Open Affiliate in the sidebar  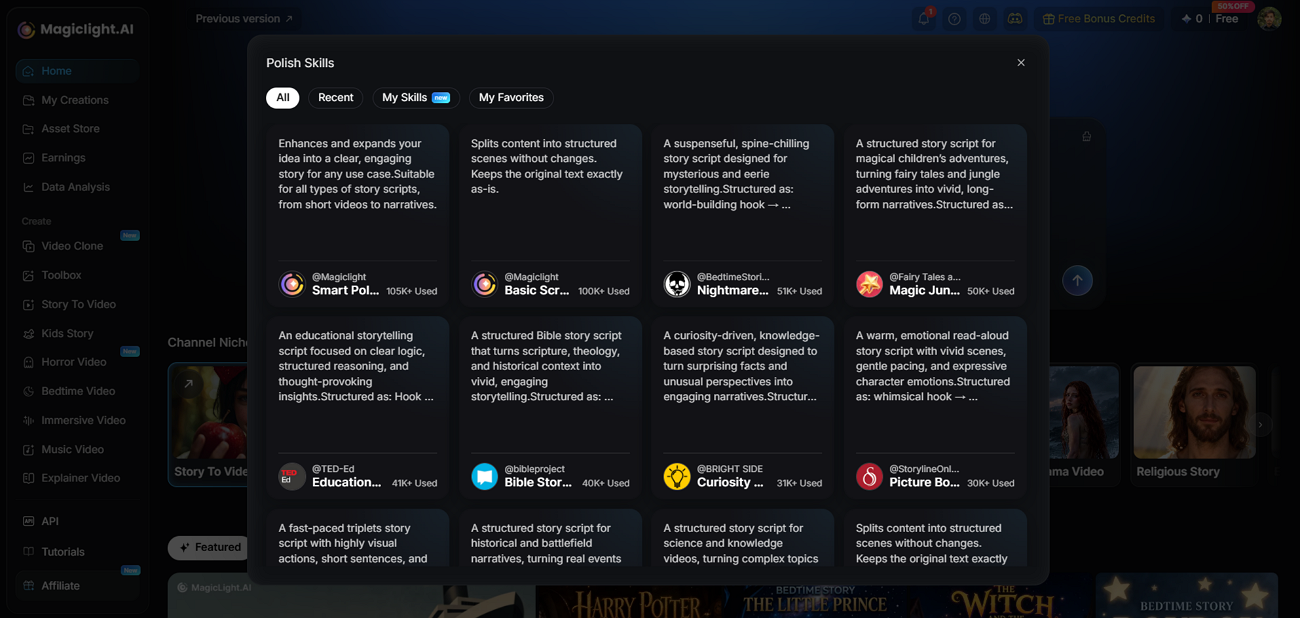point(77,586)
